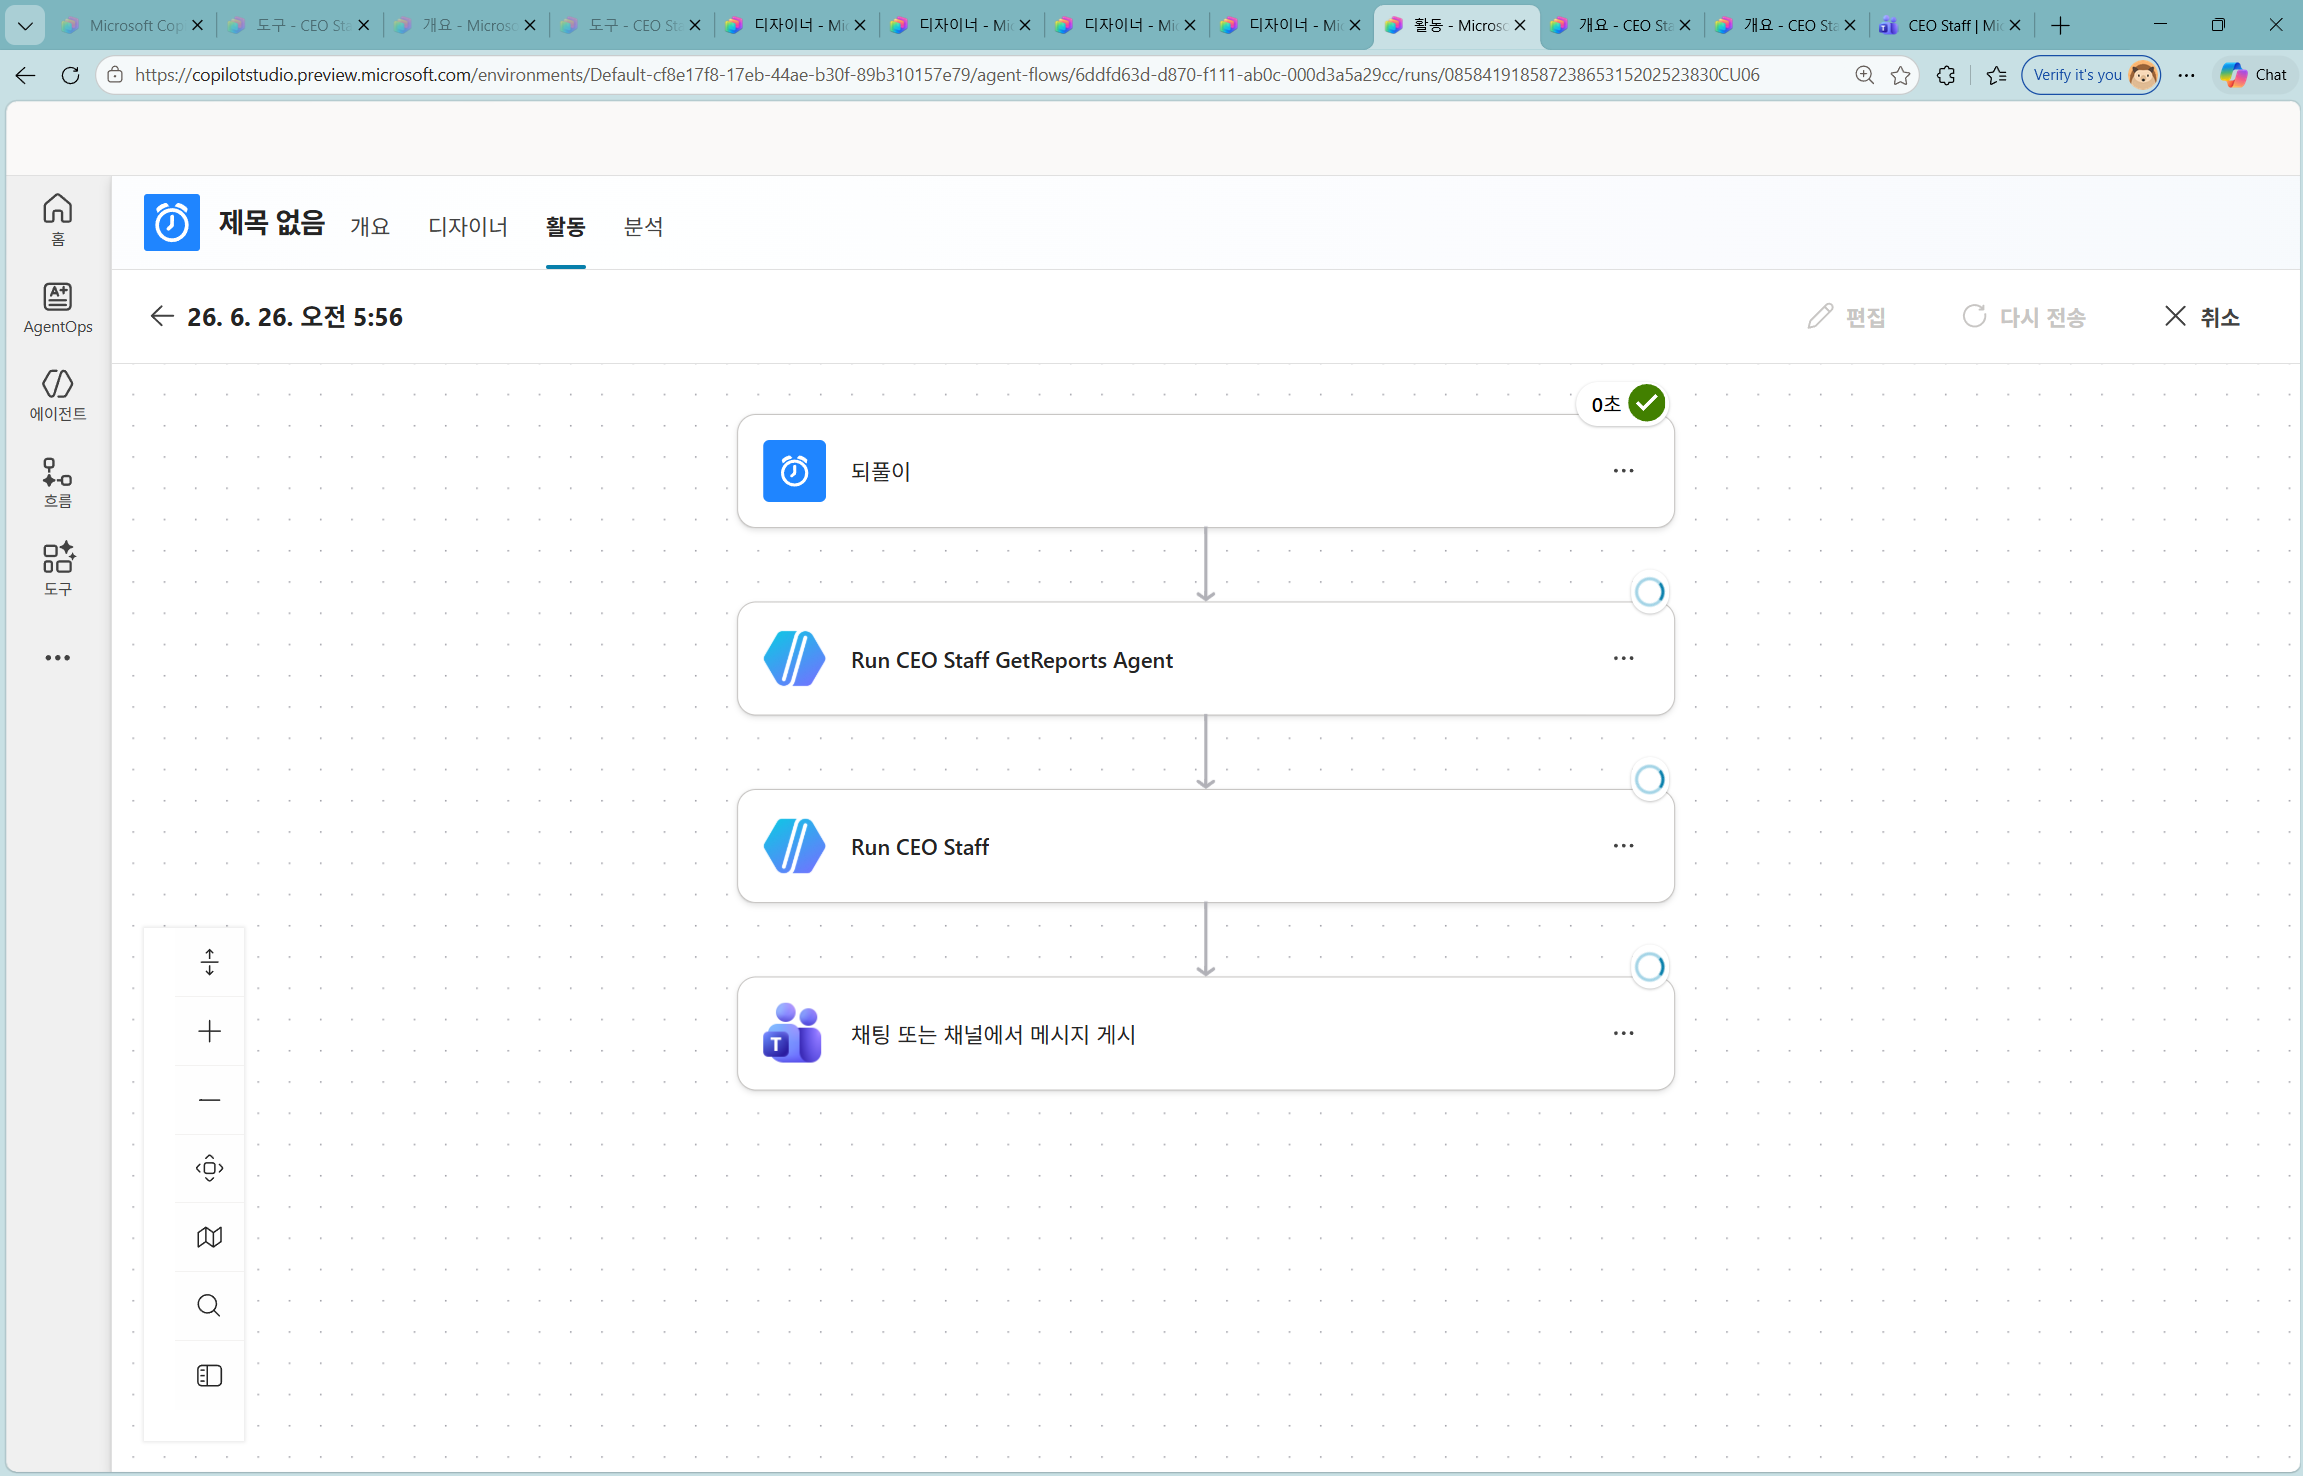Open options menu for Run CEO Staff step
The height and width of the screenshot is (1476, 2303).
1623,846
